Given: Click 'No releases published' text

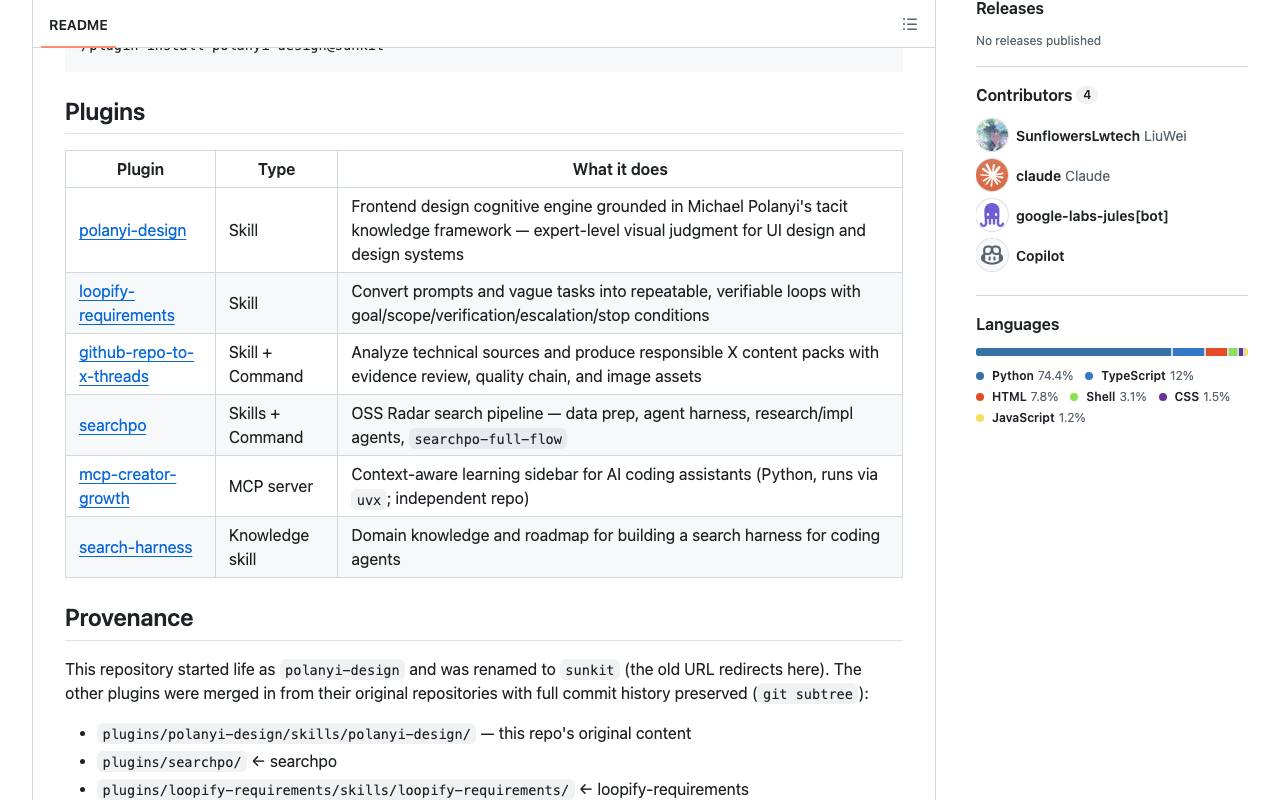Looking at the screenshot, I should [x=1038, y=41].
